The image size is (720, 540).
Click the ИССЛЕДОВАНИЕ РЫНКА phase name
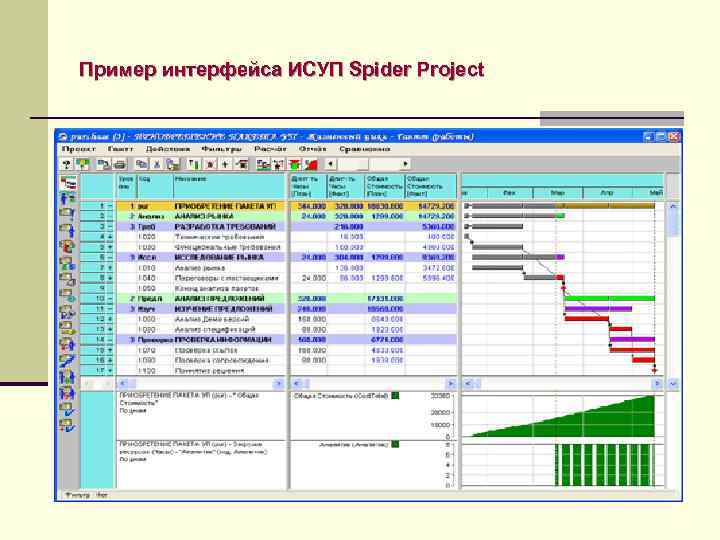click(219, 258)
